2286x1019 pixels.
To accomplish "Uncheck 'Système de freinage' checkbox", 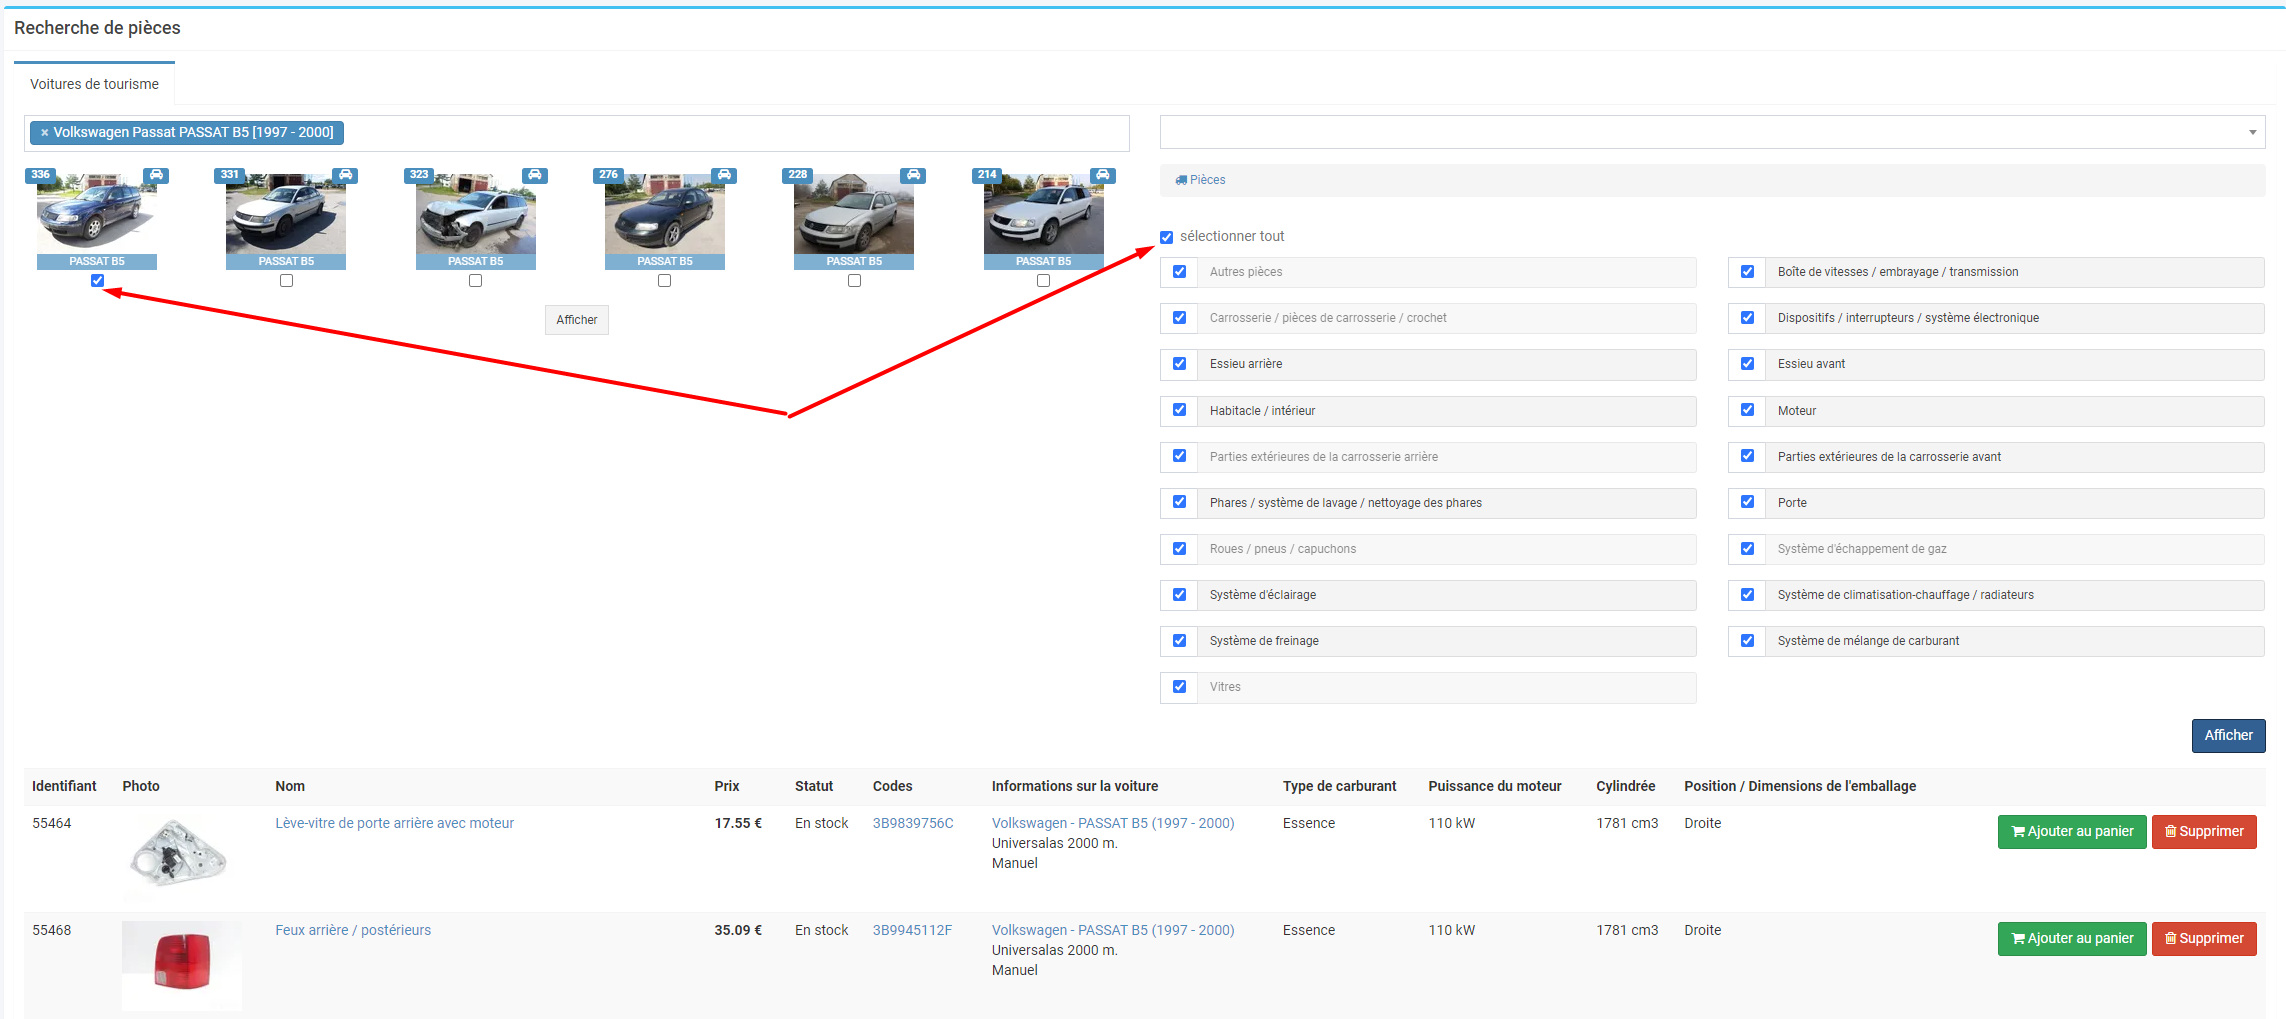I will point(1179,641).
